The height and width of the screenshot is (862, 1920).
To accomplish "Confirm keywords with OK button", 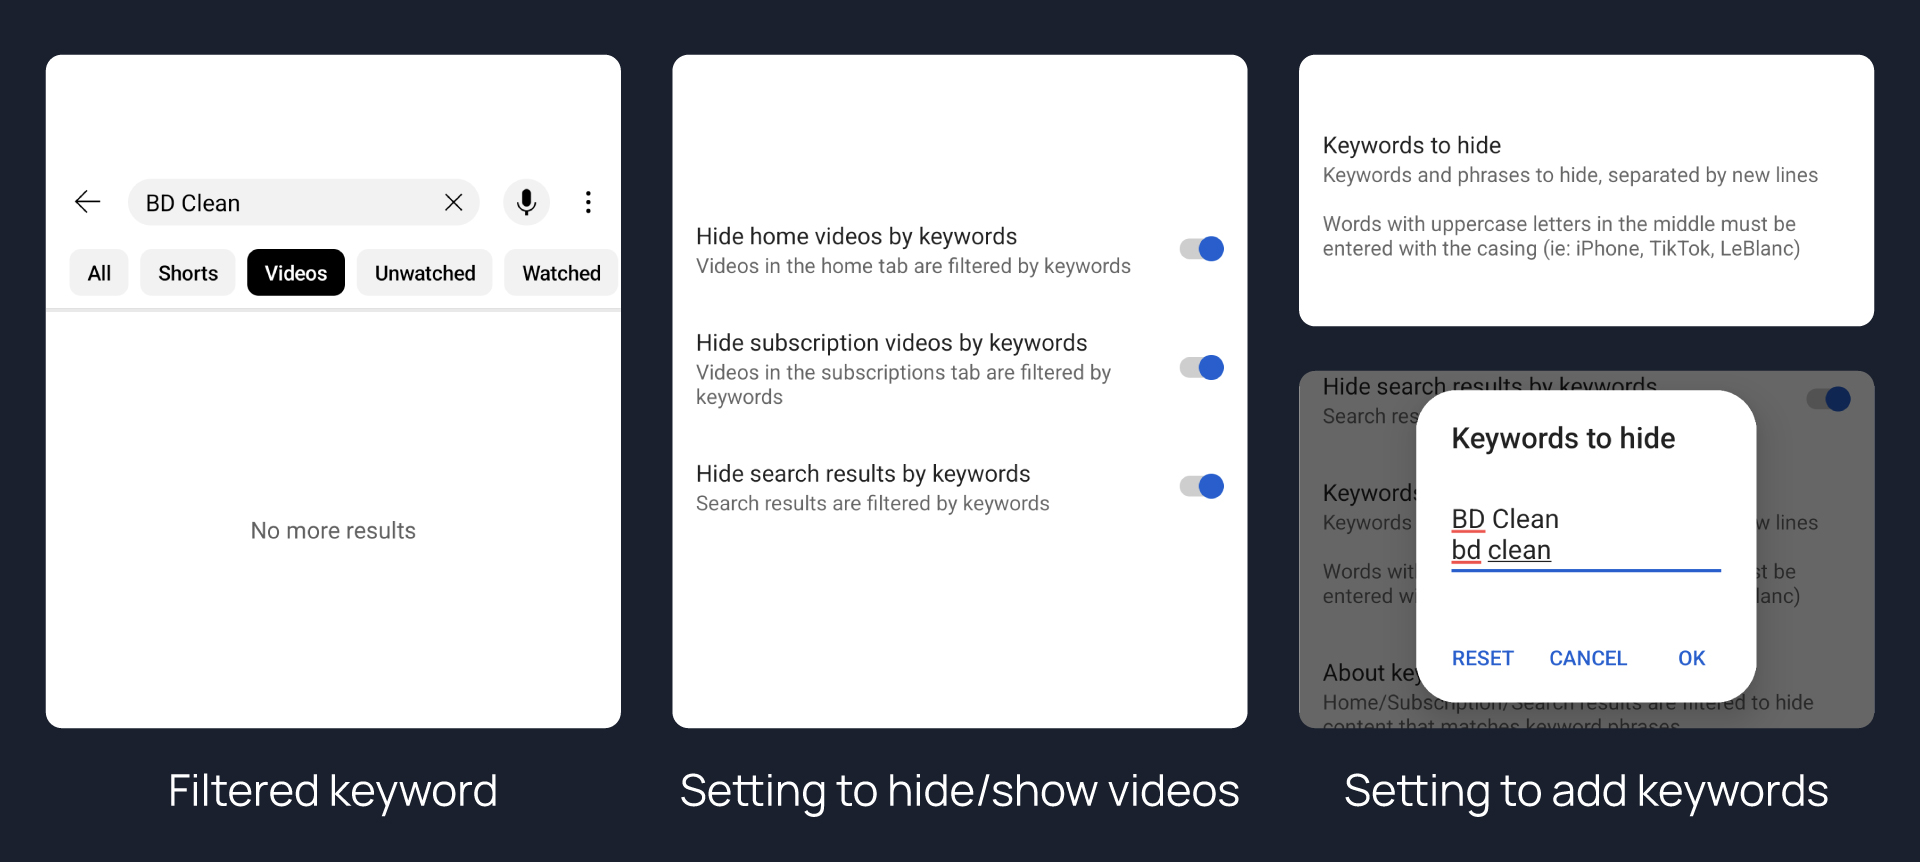I will 1691,658.
